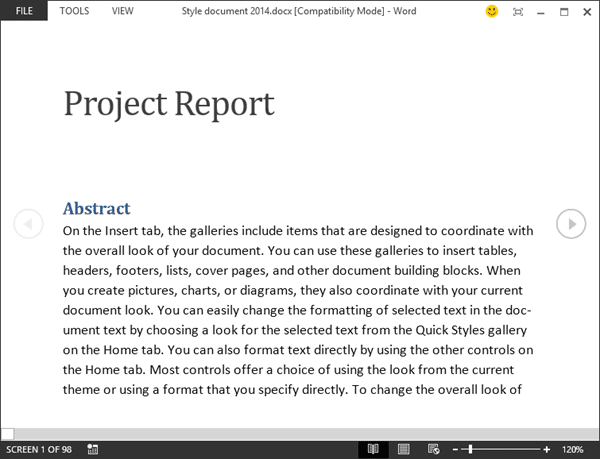Click the auto-hide reading toolbar icon

tap(517, 12)
